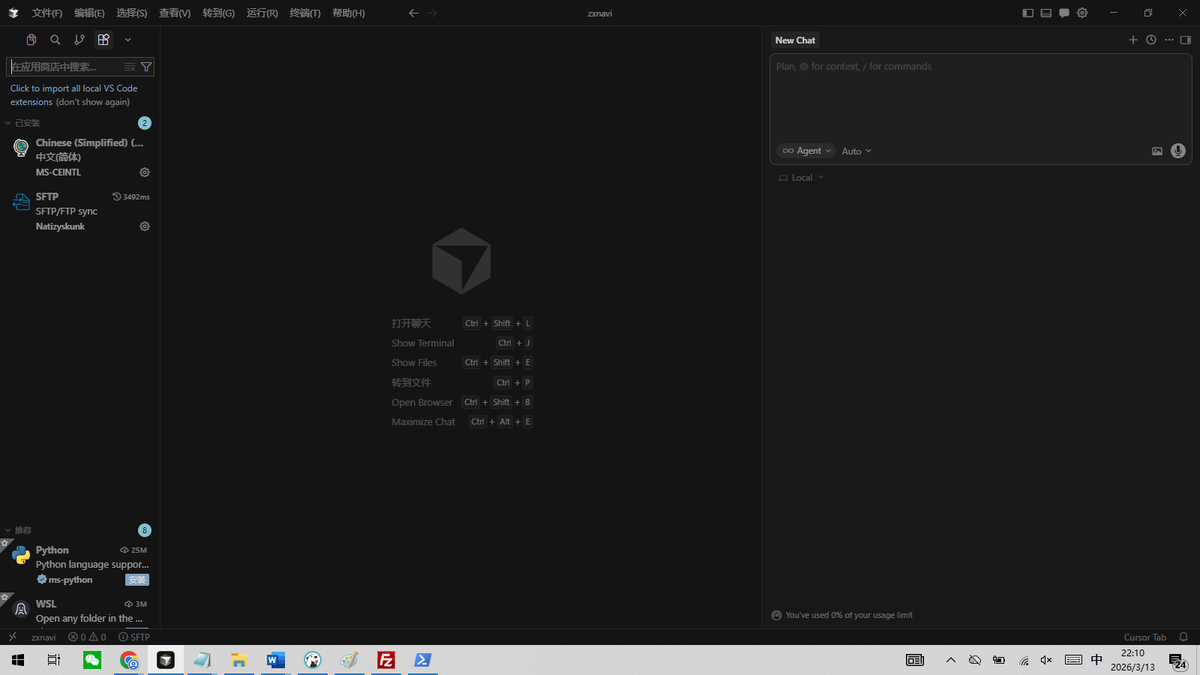Click the extension marketplace search field
Viewport: 1200px width, 675px height.
65,67
